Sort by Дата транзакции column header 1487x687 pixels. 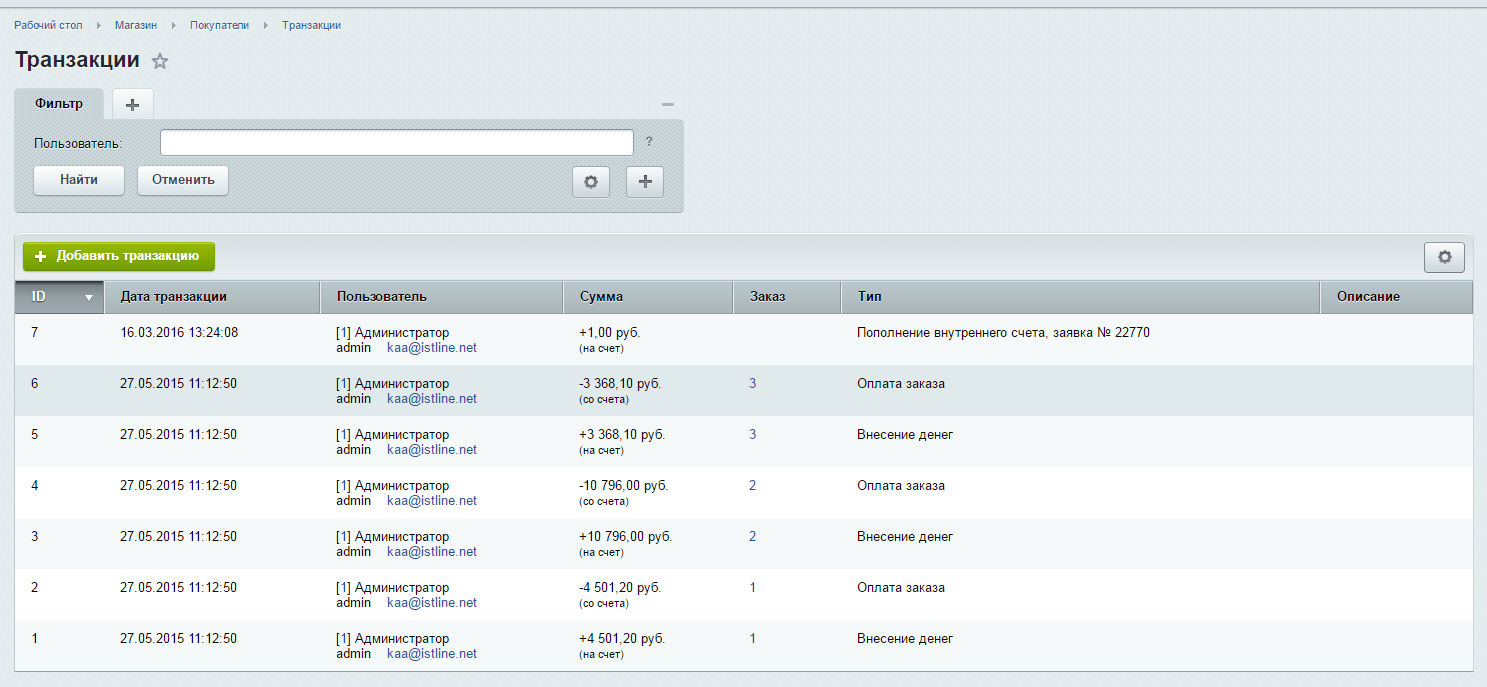coord(173,297)
